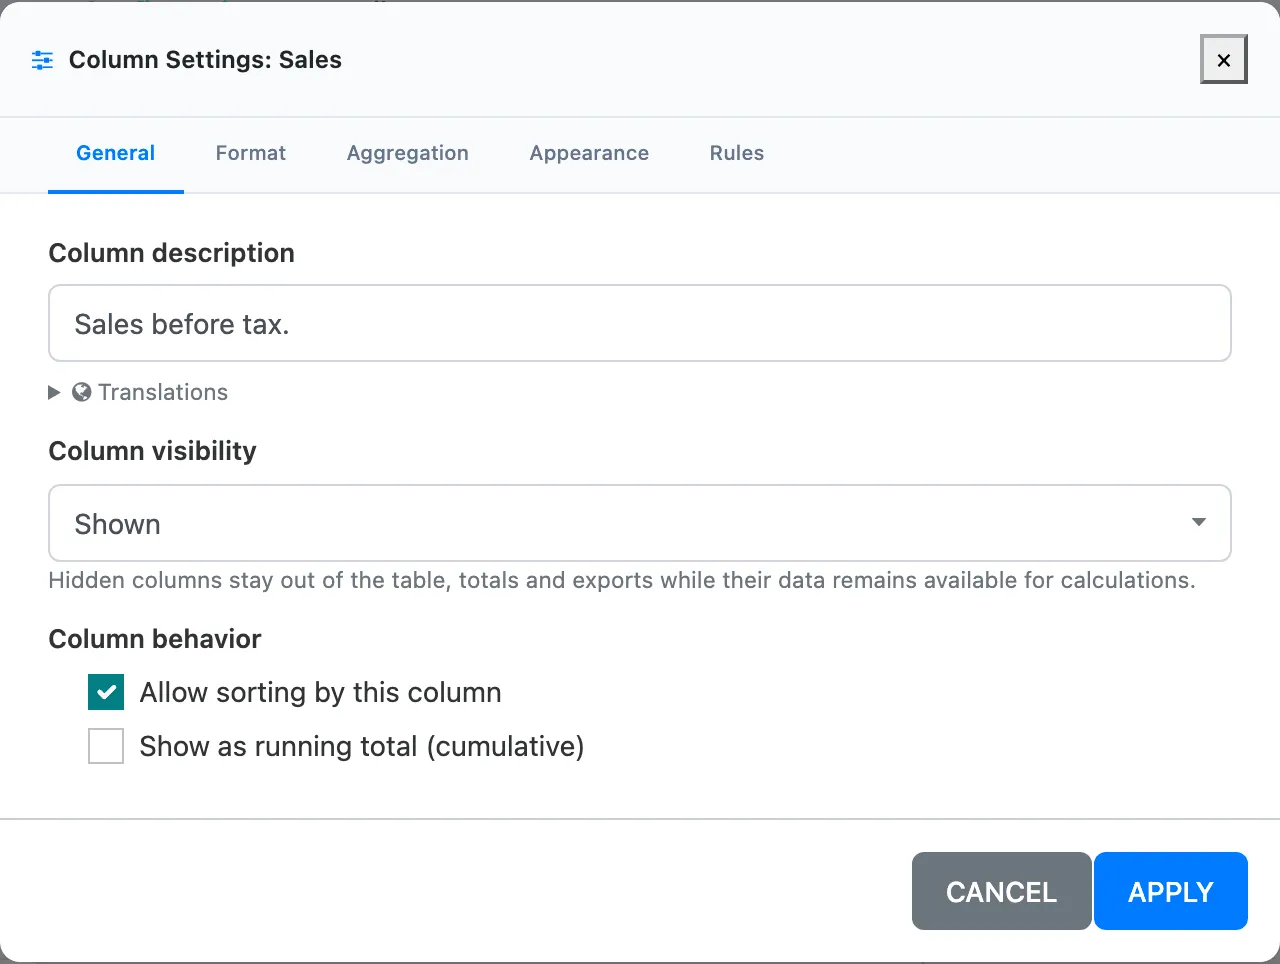This screenshot has width=1280, height=964.
Task: Close the Column Settings dialog
Action: pyautogui.click(x=1223, y=60)
